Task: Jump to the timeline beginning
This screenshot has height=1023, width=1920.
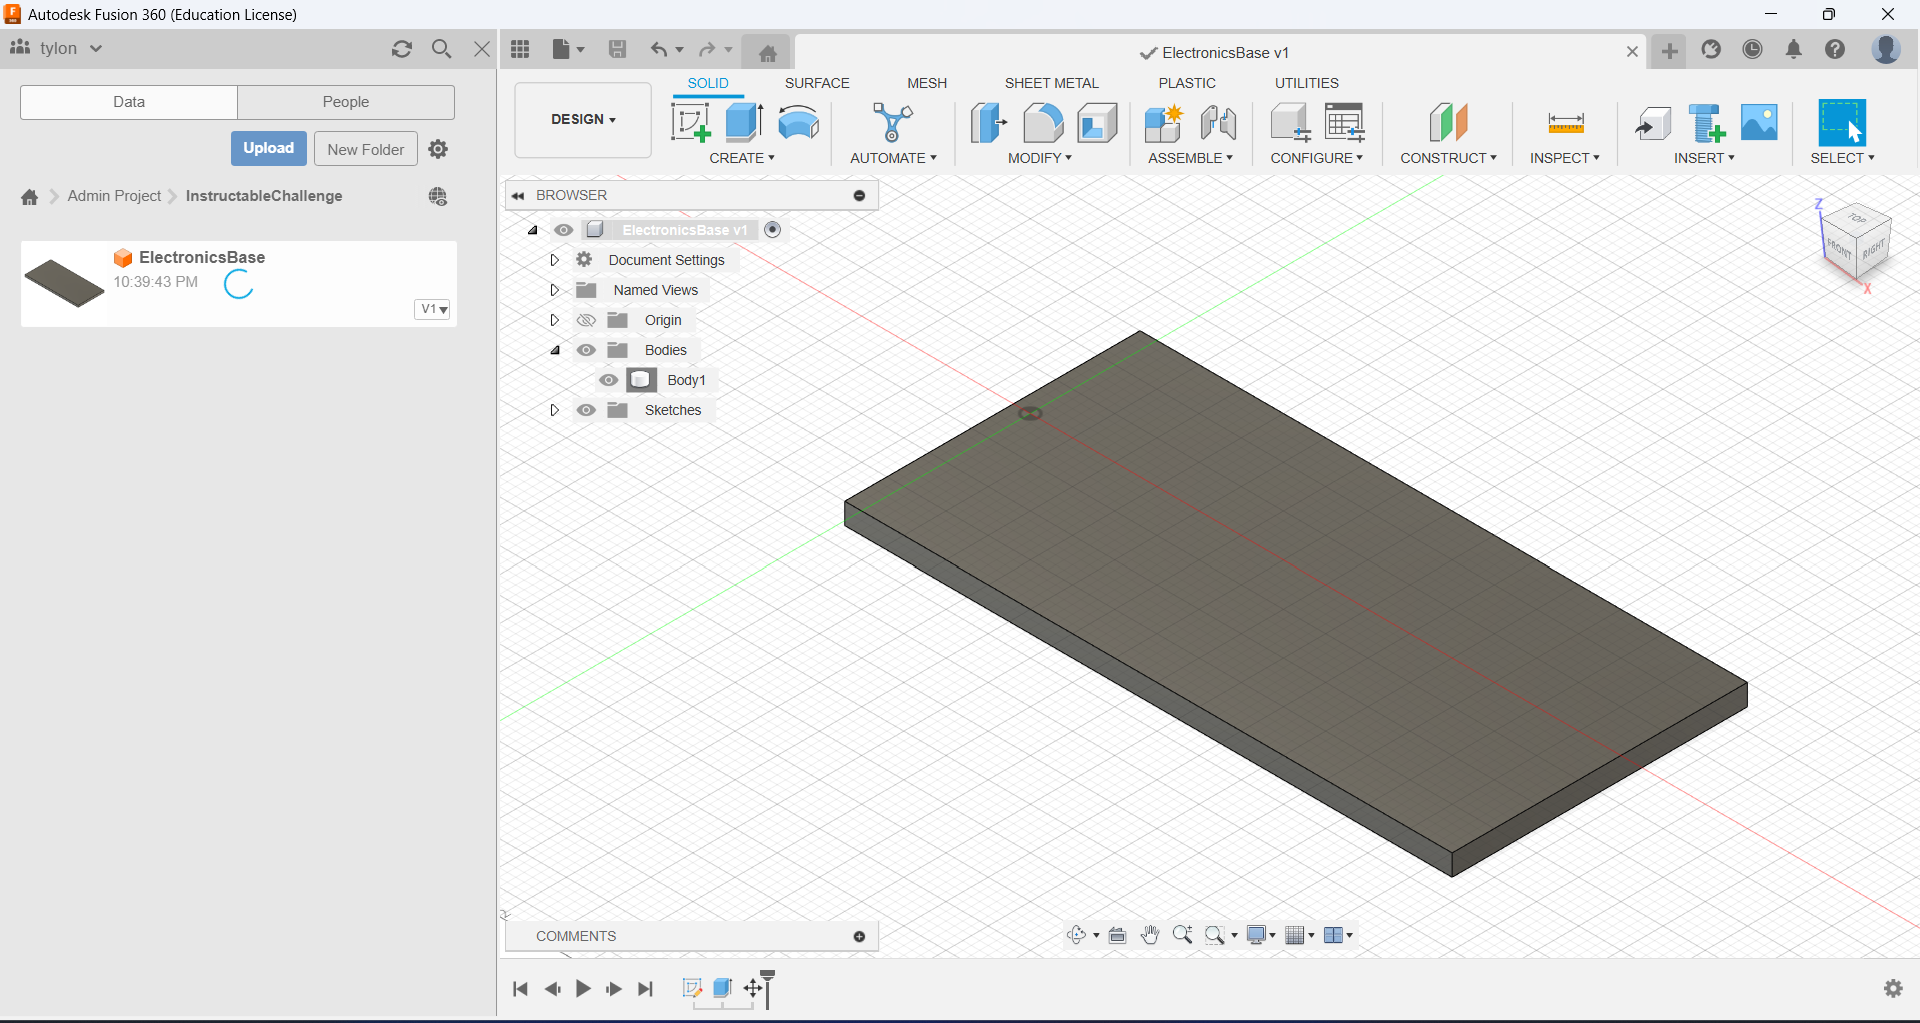Action: [520, 989]
